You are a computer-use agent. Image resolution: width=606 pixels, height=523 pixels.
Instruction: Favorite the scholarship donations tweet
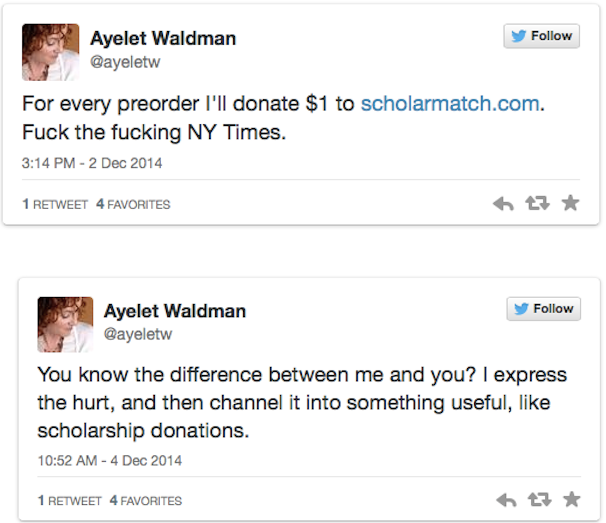click(571, 499)
